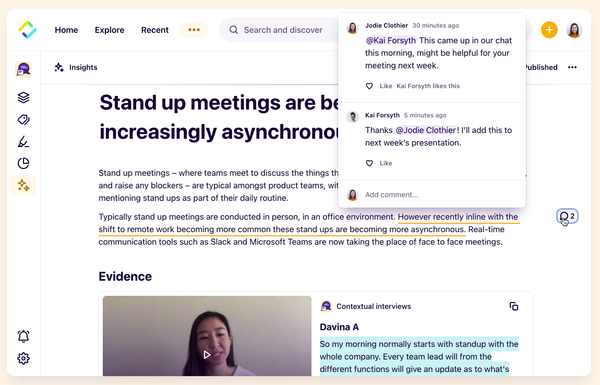Click Kai Forsyth's comment avatar
This screenshot has height=385, width=600.
352,117
